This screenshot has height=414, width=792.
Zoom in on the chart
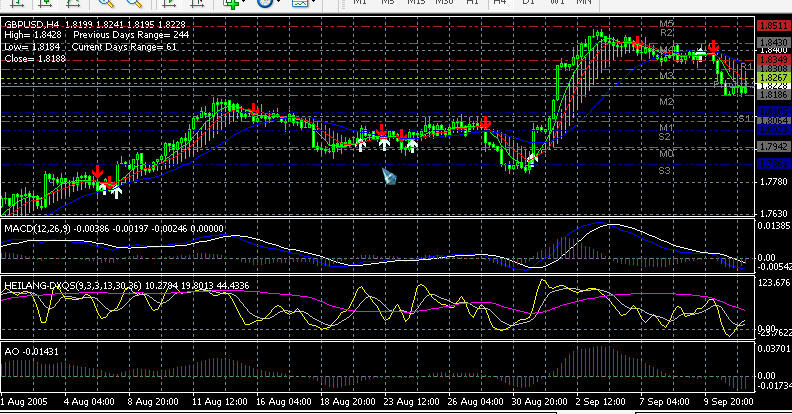click(103, 4)
